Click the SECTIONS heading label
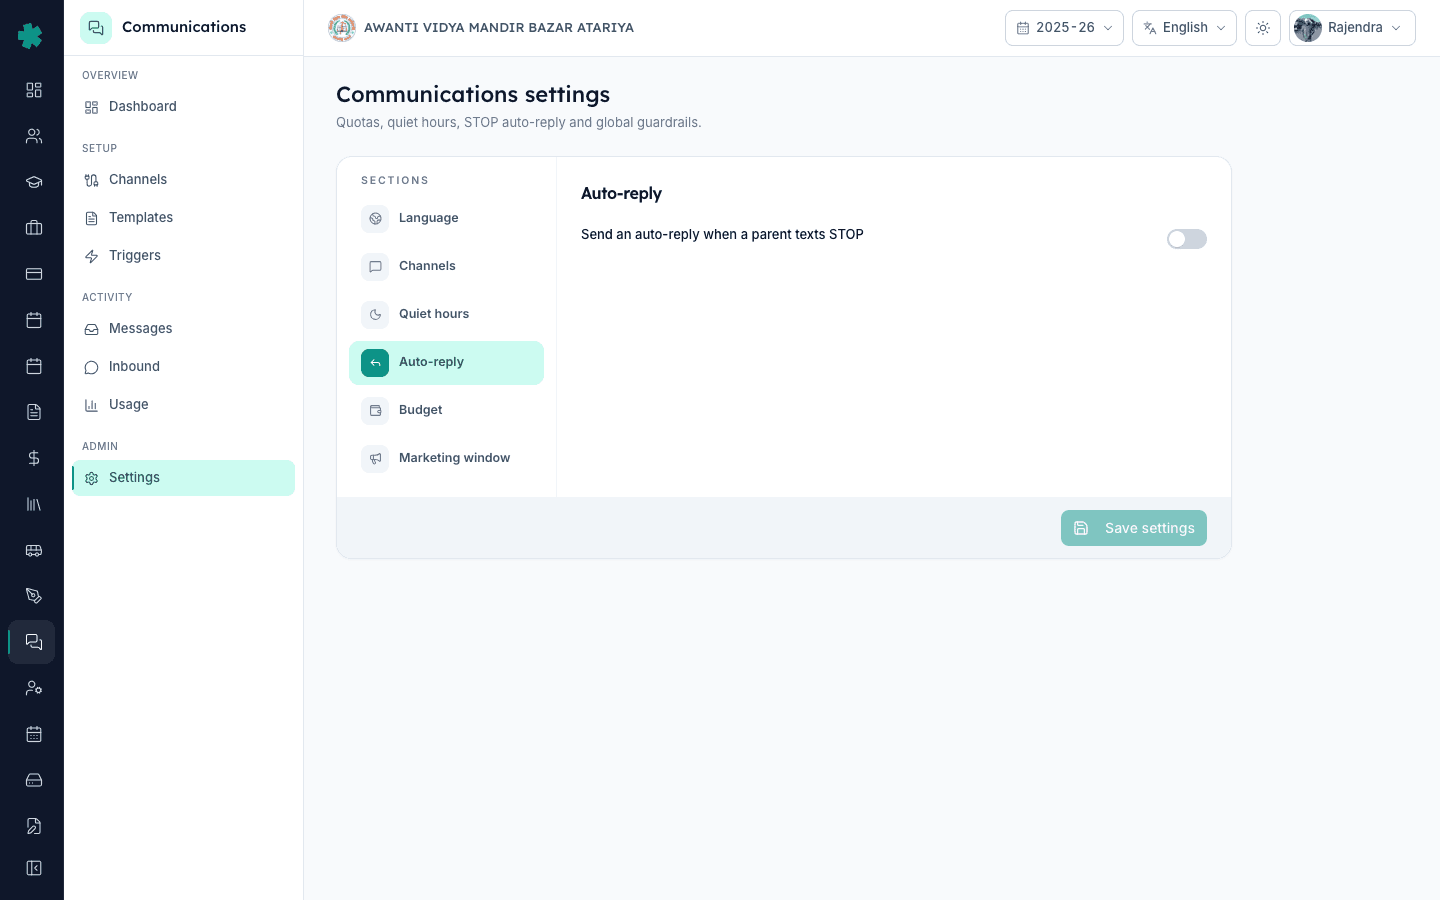The height and width of the screenshot is (900, 1440). 395,181
